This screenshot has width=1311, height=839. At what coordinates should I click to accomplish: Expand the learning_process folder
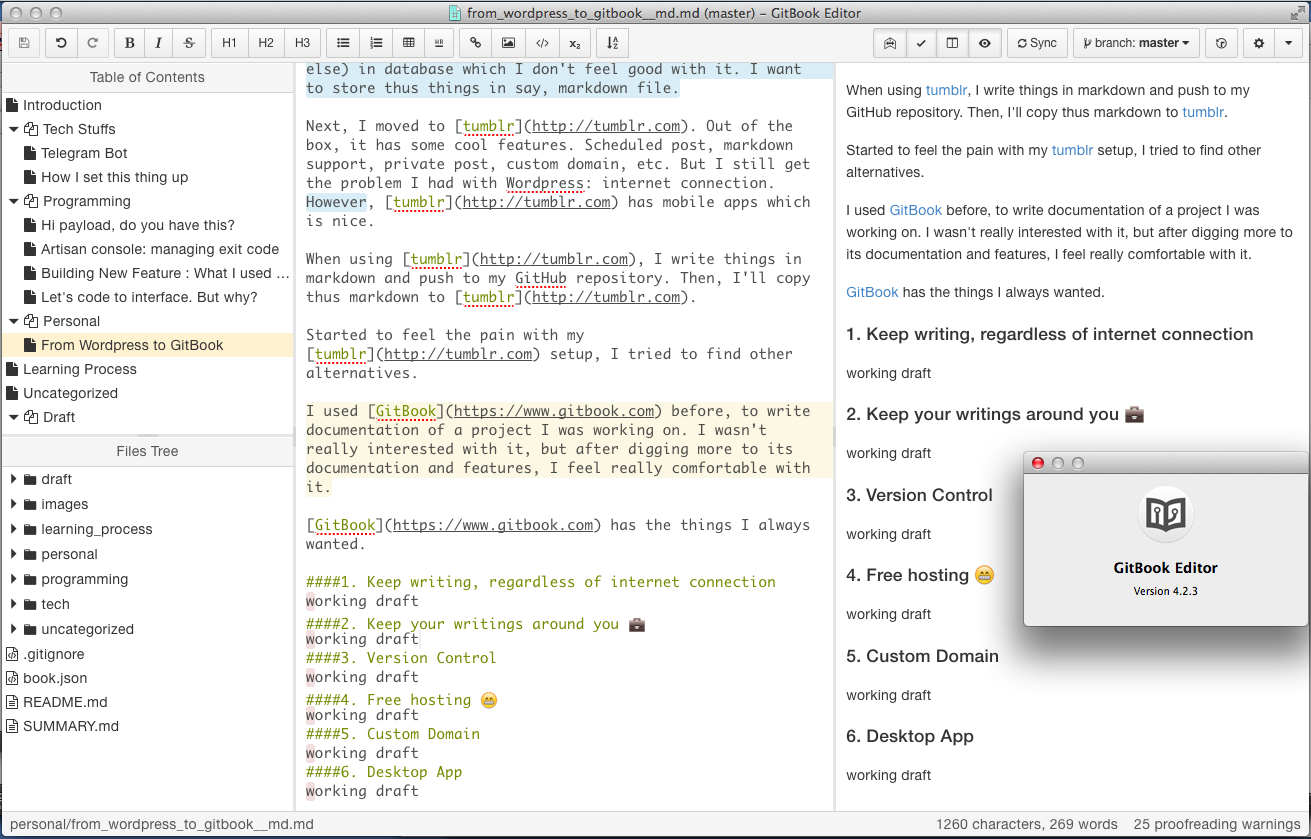13,529
